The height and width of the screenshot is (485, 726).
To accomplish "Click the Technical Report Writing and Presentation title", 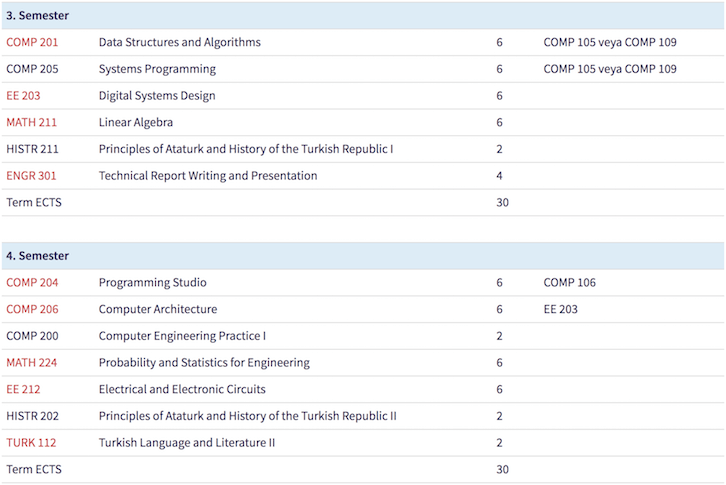I will 207,176.
